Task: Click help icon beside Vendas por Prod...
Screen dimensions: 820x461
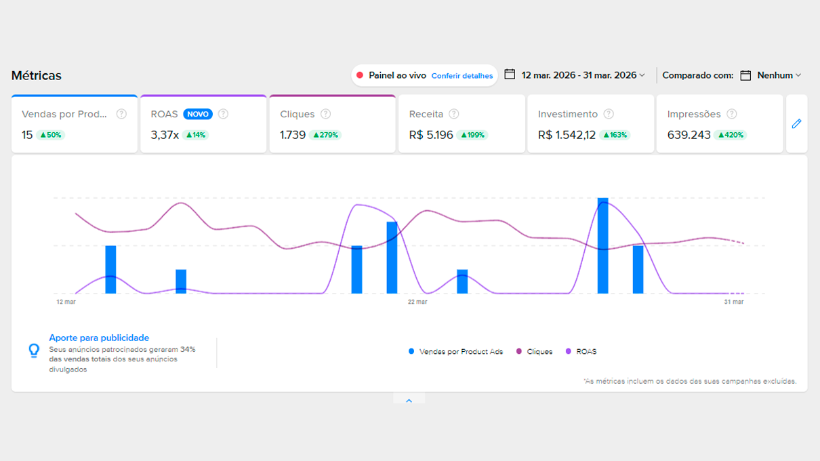Action: 121,114
